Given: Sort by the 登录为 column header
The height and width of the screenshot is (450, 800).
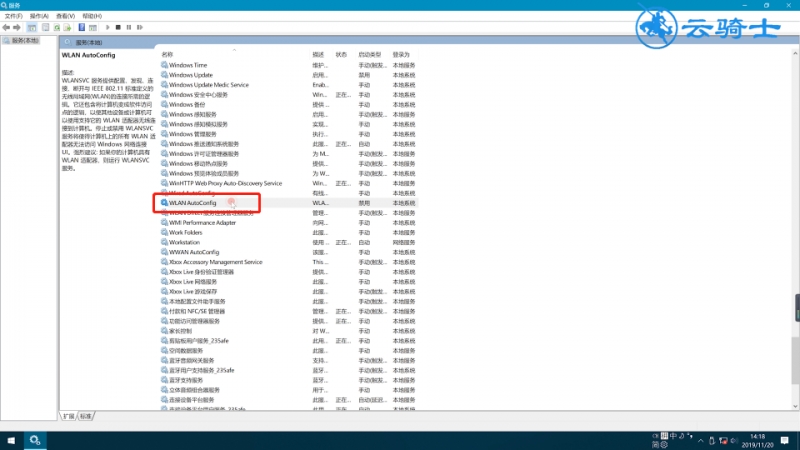Looking at the screenshot, I should pos(401,55).
